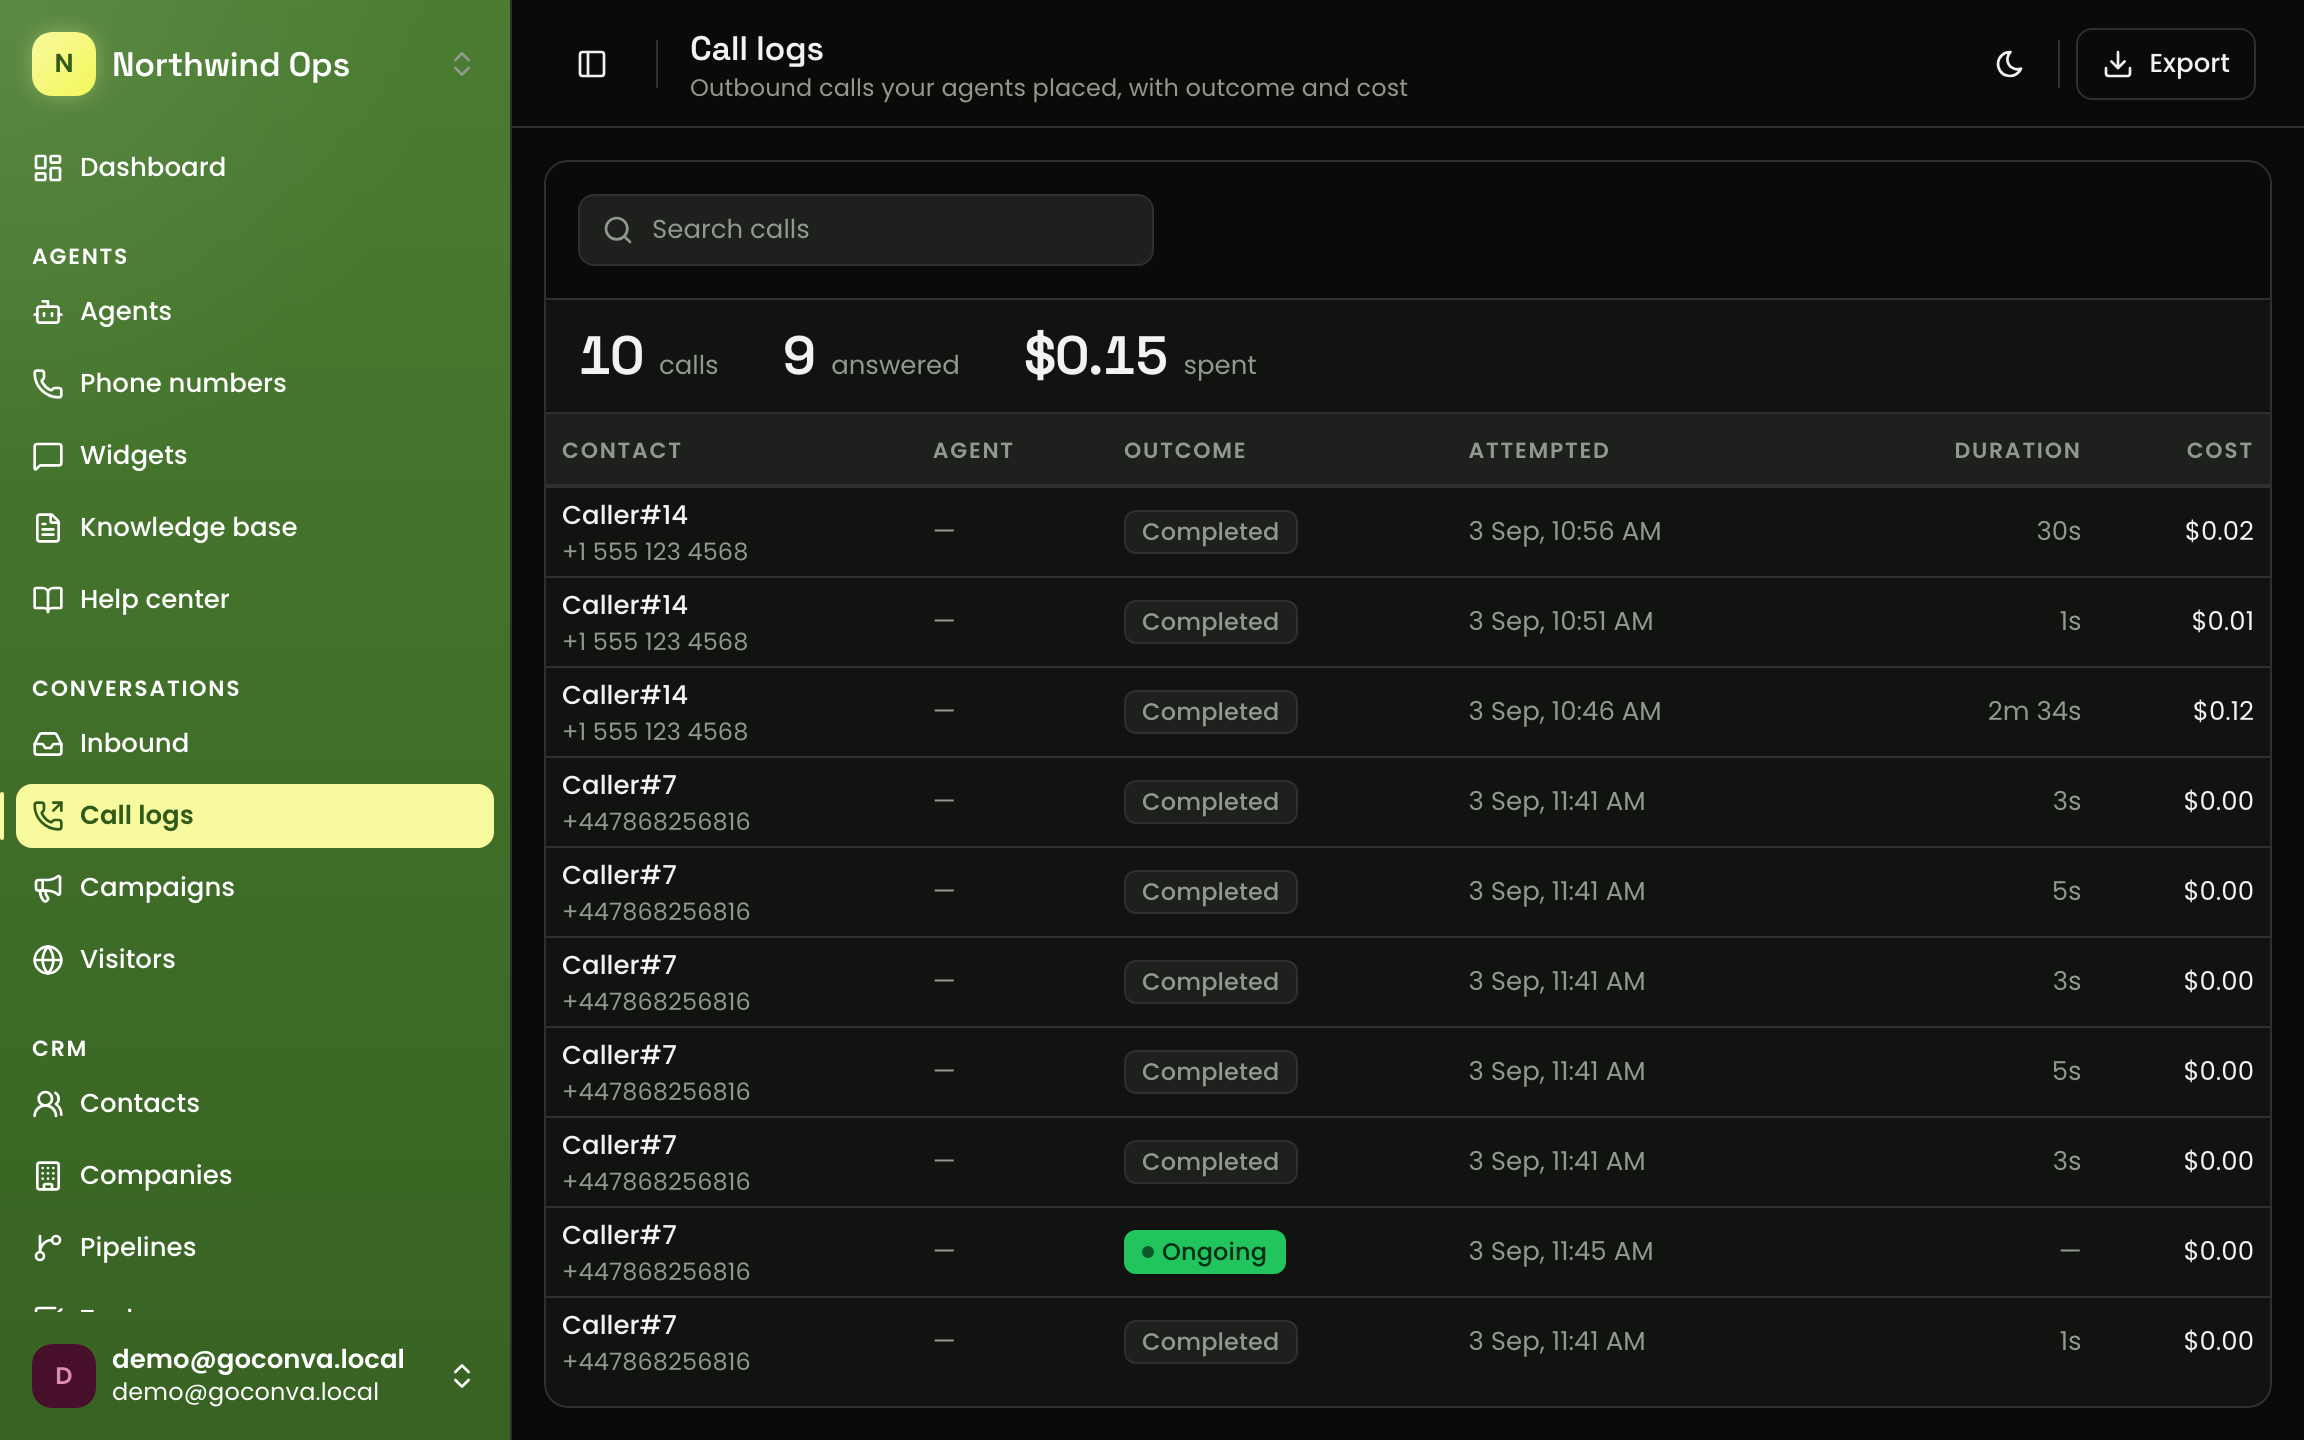Click the Outcome column header
The height and width of the screenshot is (1440, 2304).
[1185, 451]
